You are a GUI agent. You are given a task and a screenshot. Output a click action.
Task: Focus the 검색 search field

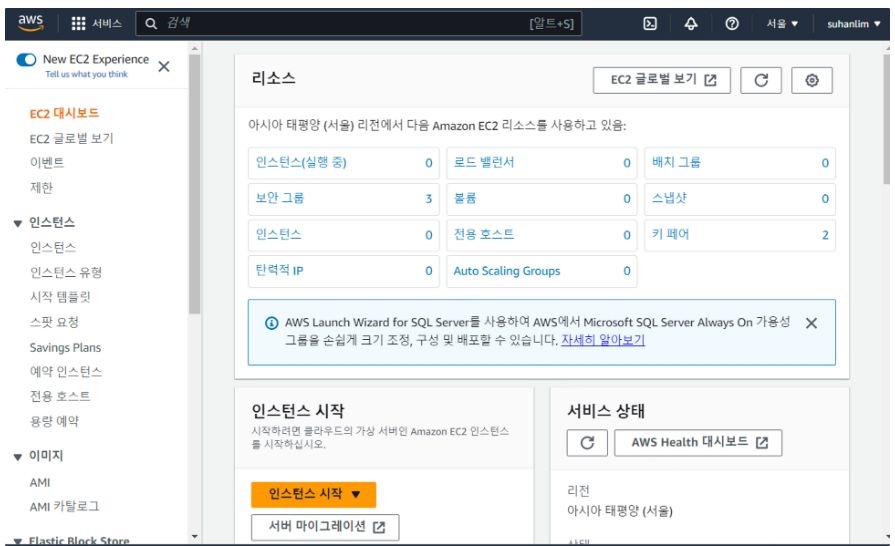358,23
